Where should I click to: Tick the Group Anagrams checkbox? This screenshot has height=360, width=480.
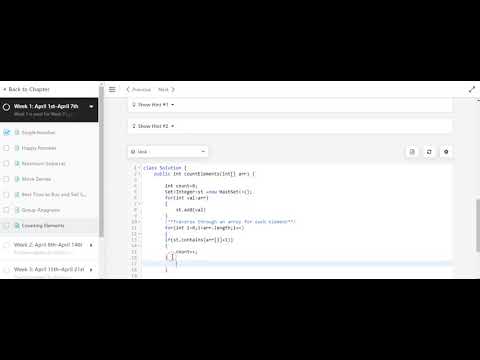(x=6, y=210)
